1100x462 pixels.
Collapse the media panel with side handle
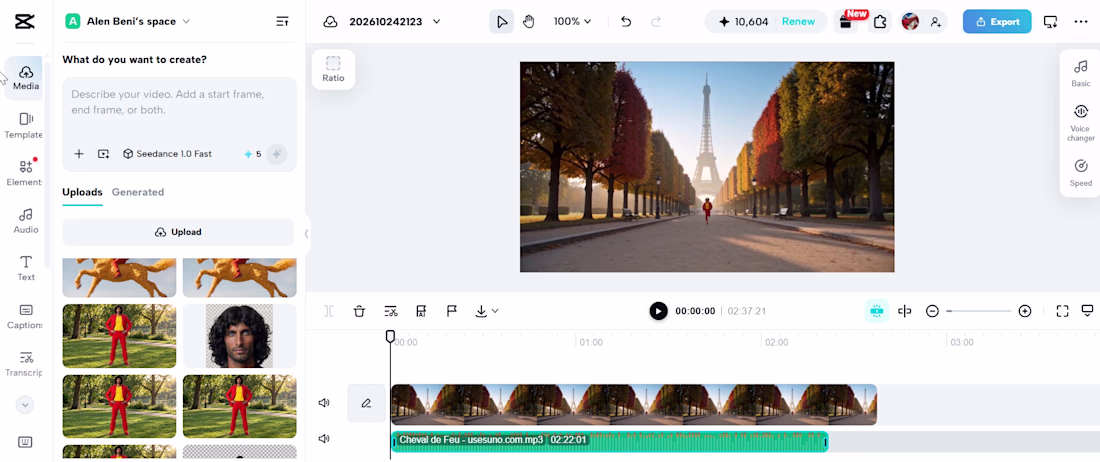(306, 233)
